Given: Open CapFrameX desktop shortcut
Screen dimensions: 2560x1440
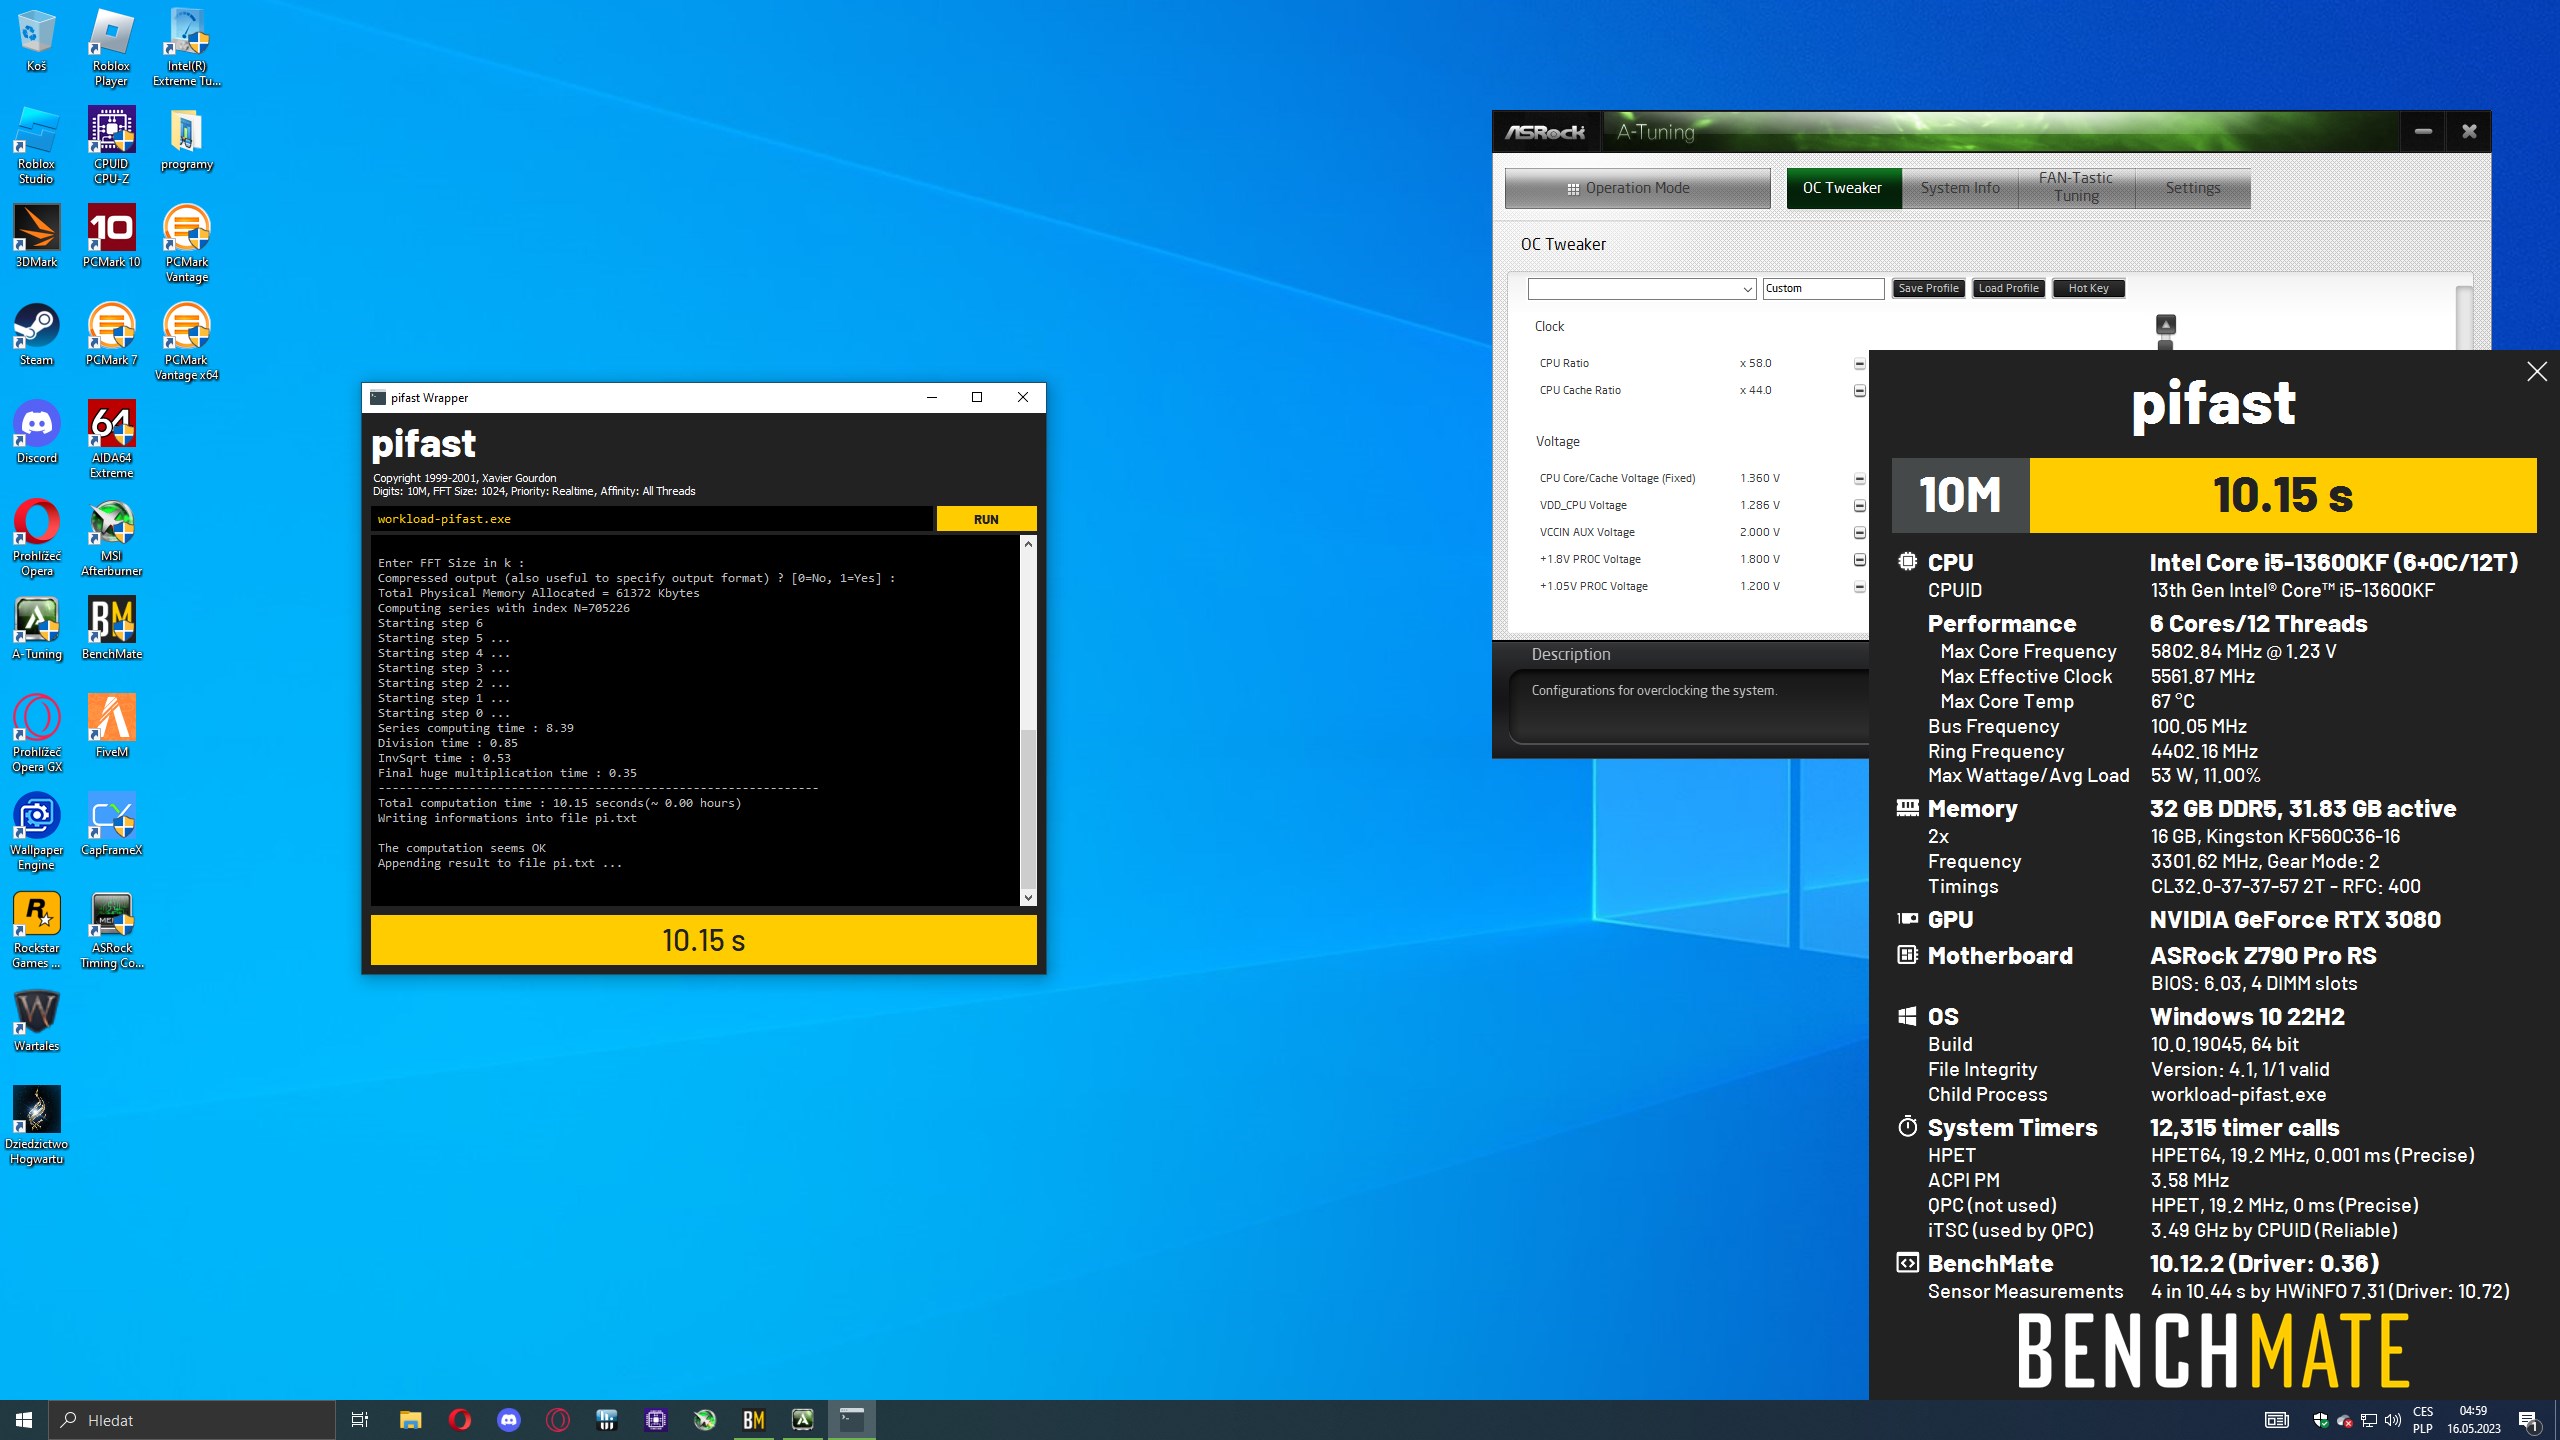Looking at the screenshot, I should click(x=111, y=825).
